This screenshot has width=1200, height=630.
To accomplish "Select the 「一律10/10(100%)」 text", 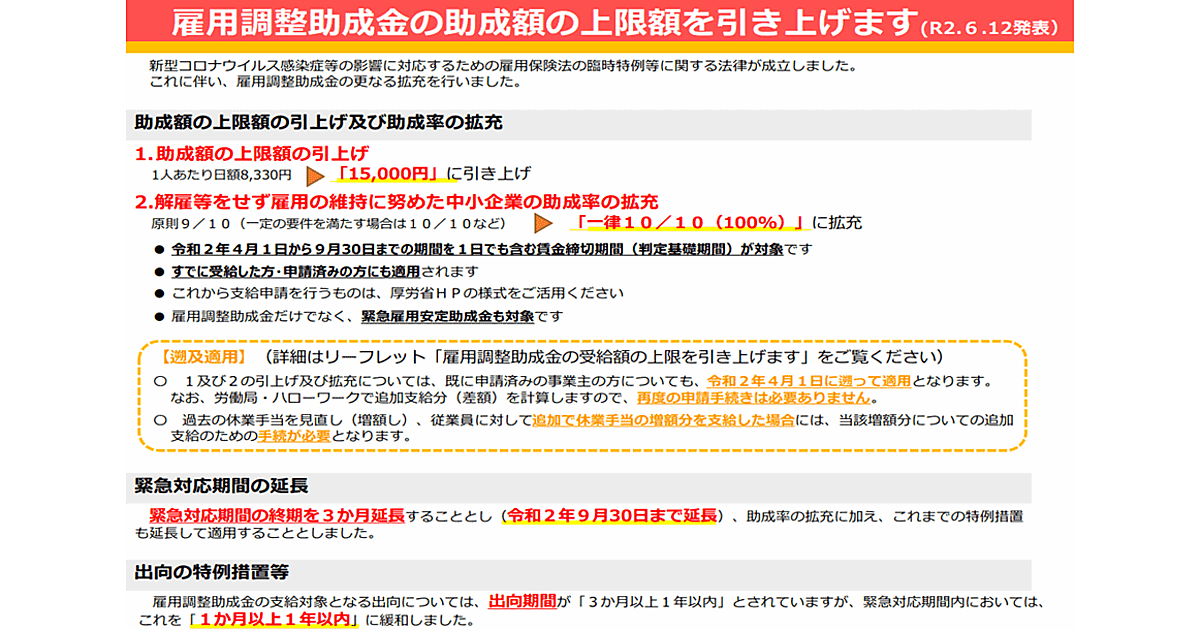I will tap(692, 221).
